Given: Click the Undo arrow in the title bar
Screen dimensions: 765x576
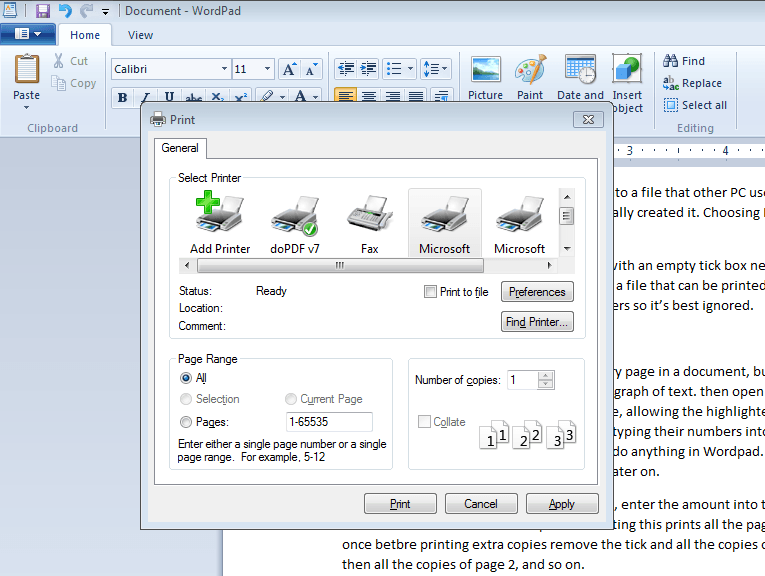Looking at the screenshot, I should click(x=65, y=10).
